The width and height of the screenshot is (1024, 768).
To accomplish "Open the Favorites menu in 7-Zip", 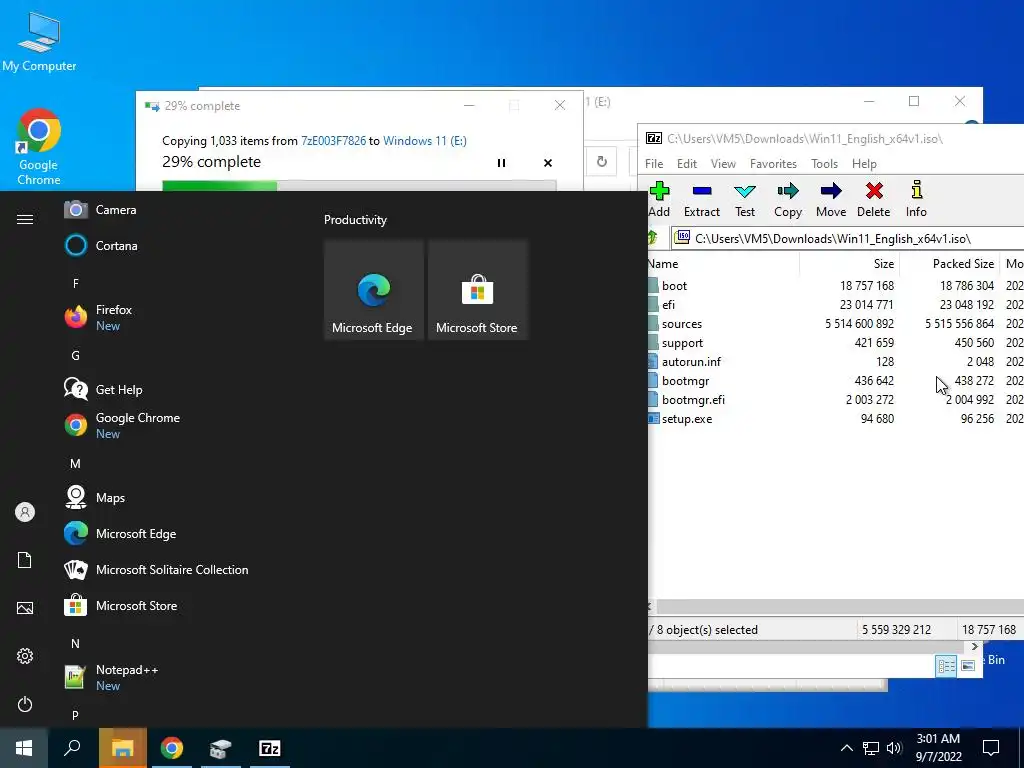I will [x=773, y=164].
